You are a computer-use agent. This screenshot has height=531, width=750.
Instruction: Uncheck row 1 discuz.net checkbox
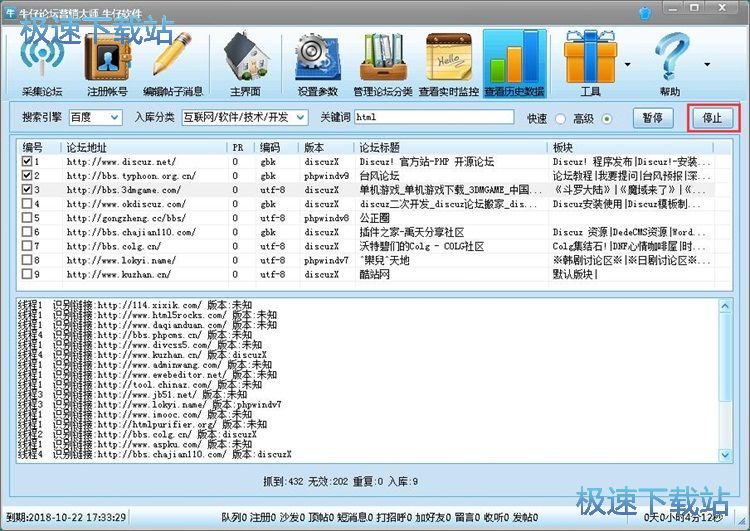pos(27,162)
